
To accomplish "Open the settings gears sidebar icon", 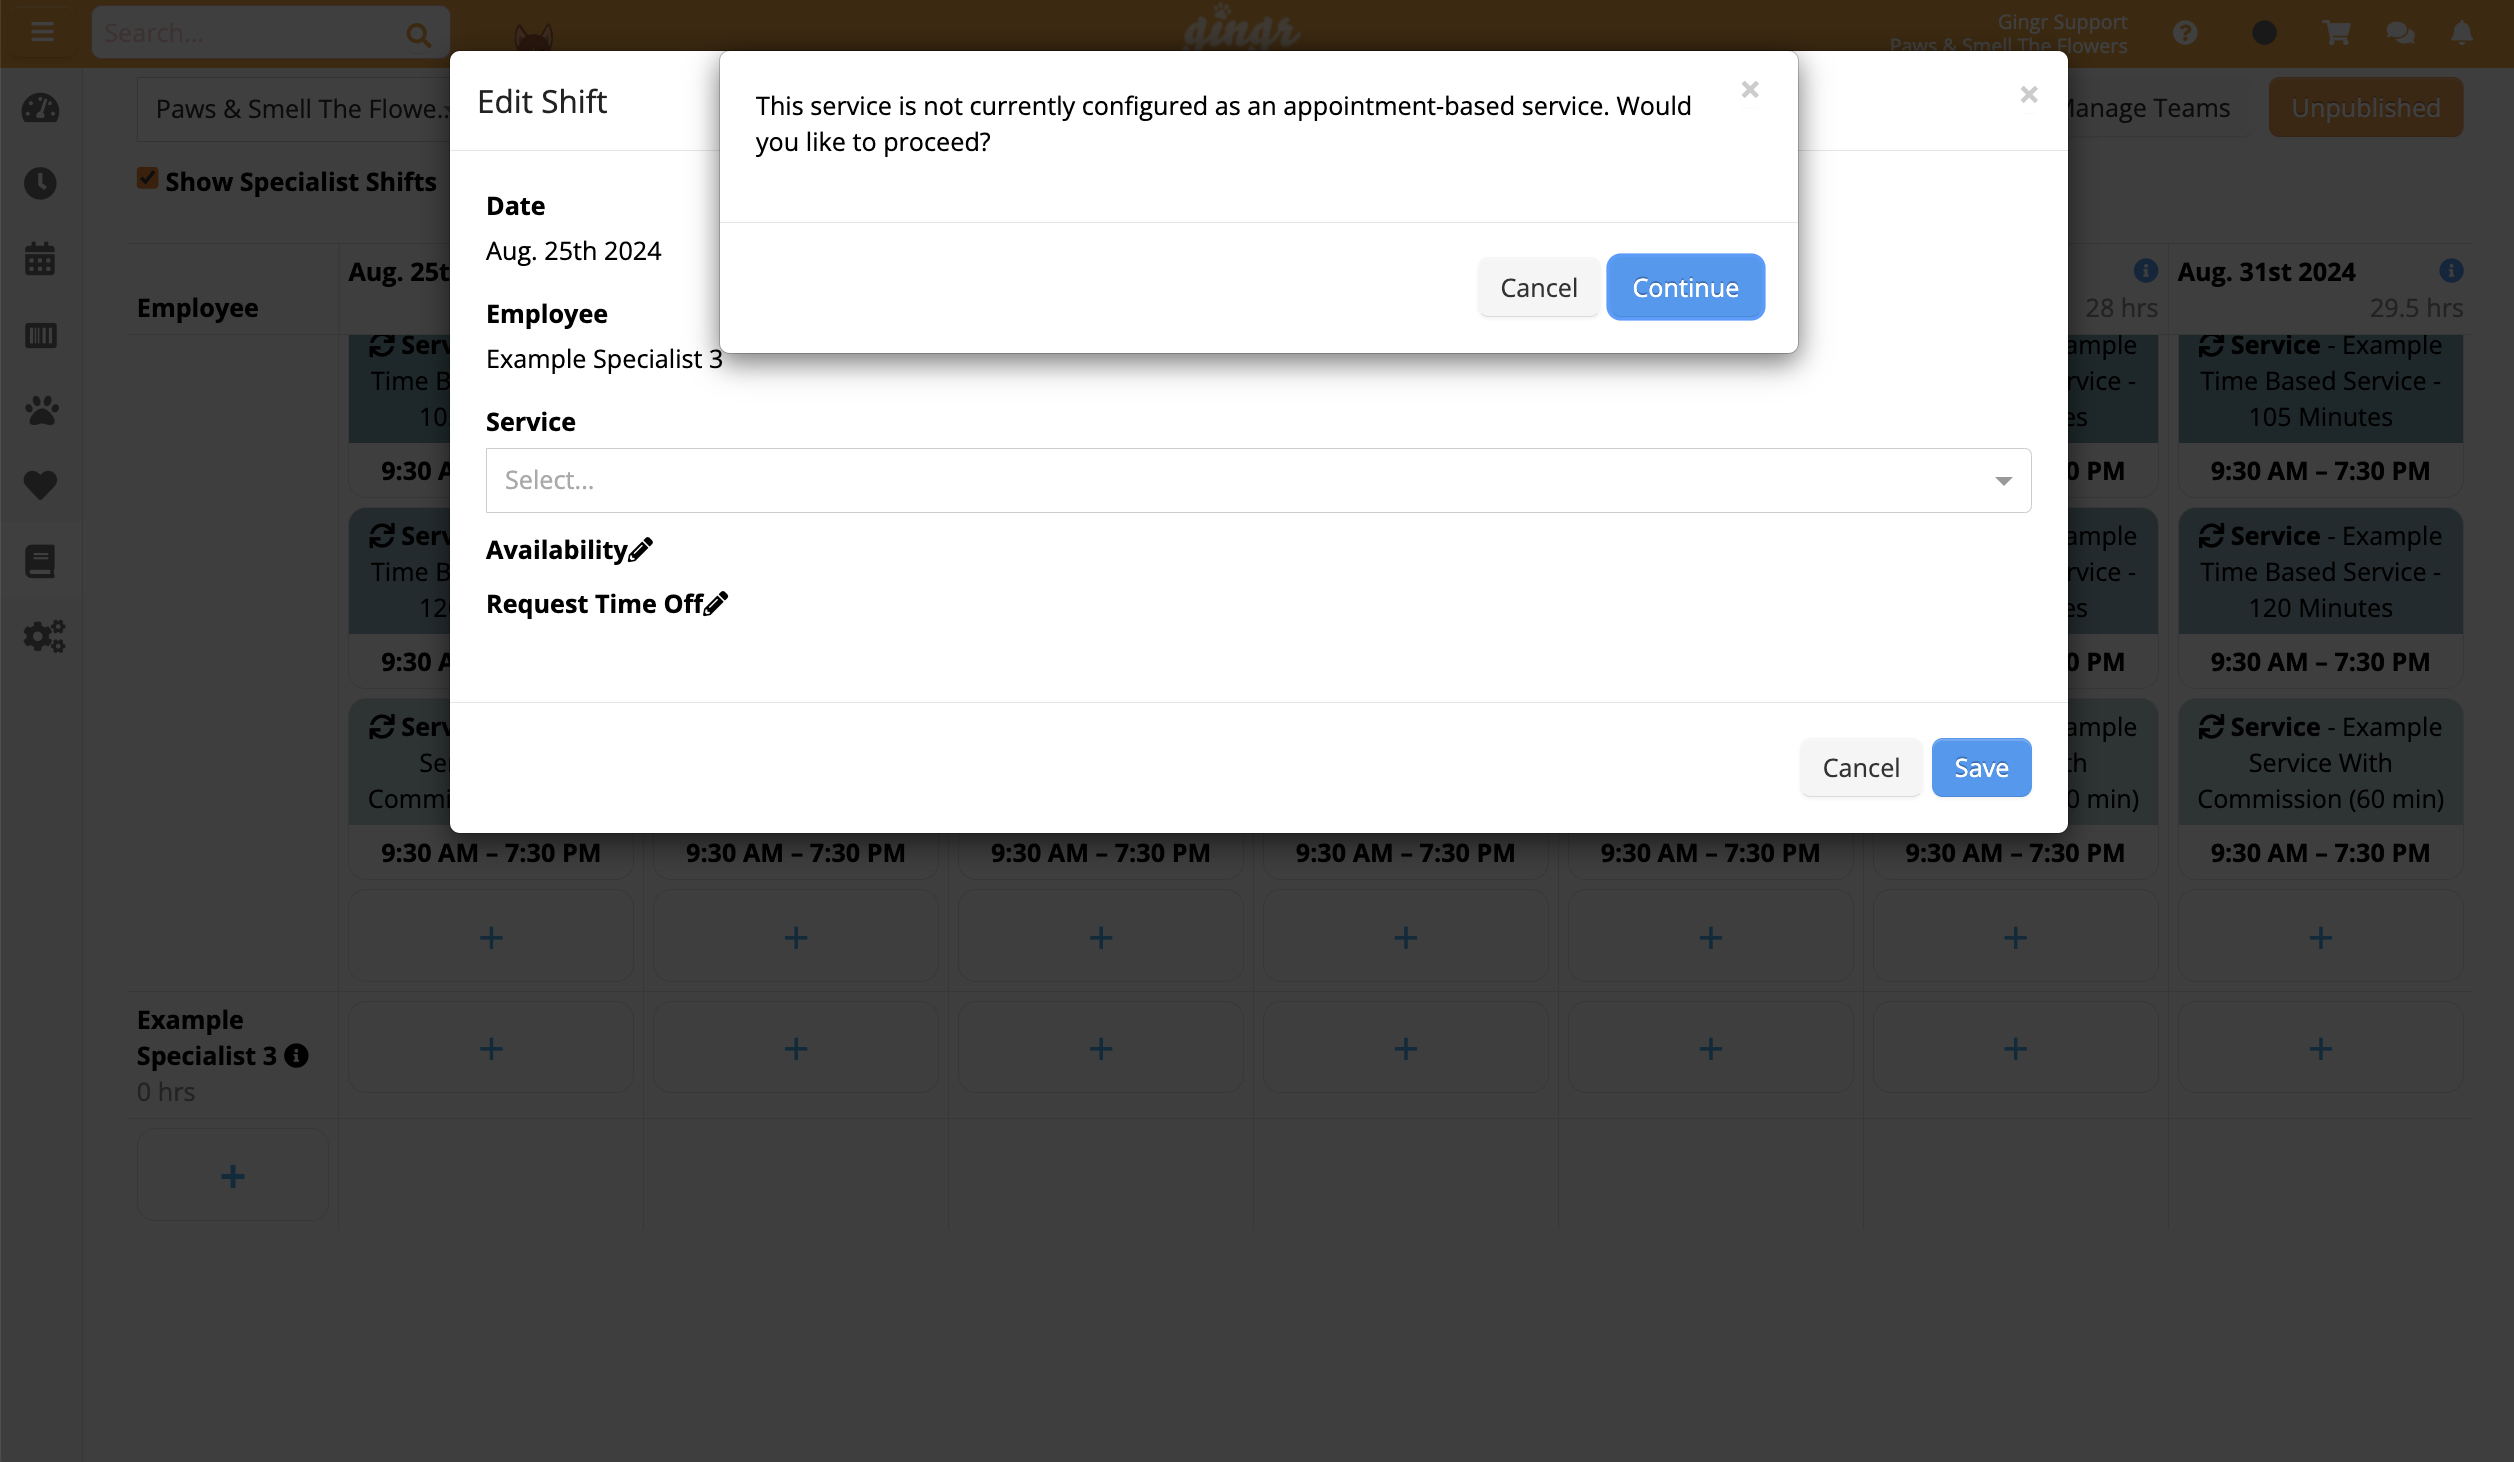I will point(44,636).
